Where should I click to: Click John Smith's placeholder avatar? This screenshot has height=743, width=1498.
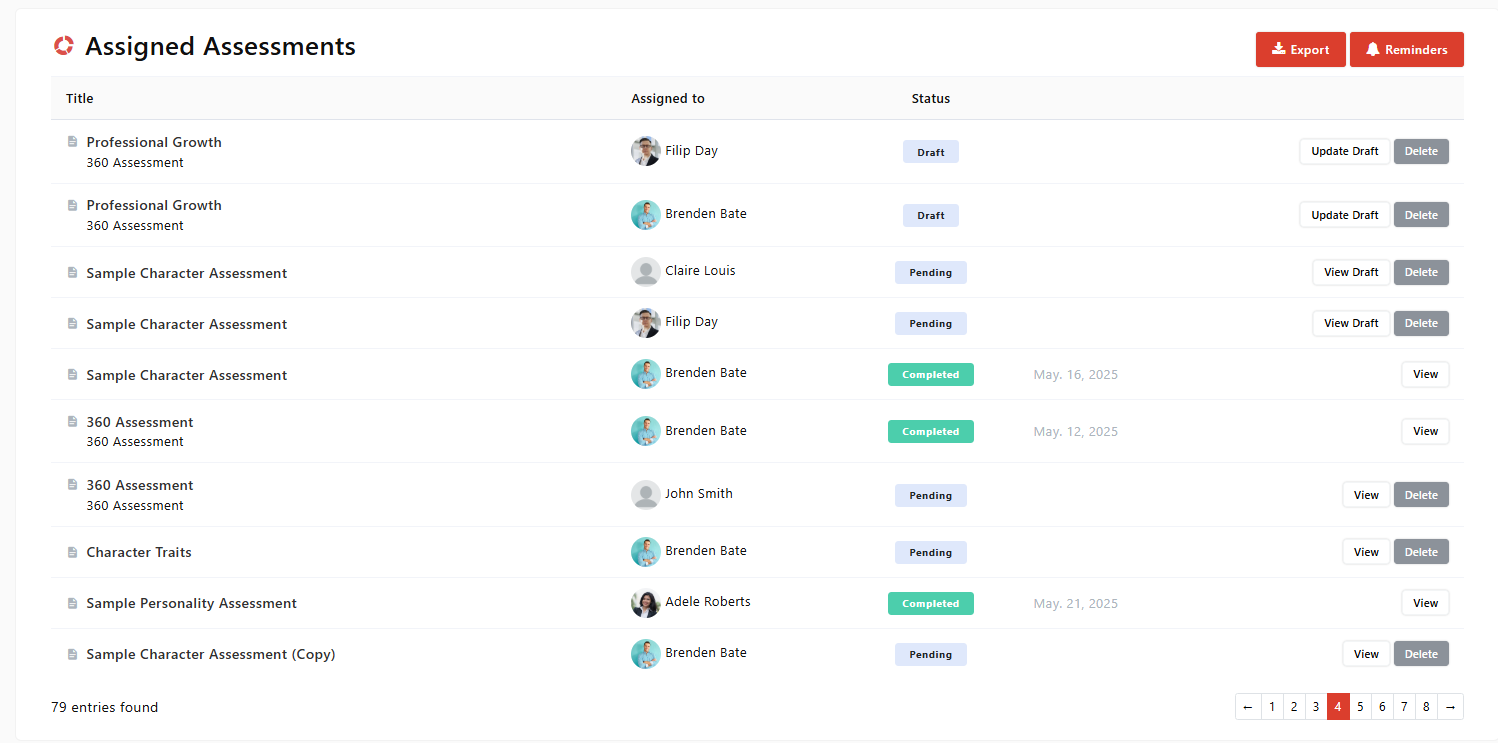click(x=645, y=494)
